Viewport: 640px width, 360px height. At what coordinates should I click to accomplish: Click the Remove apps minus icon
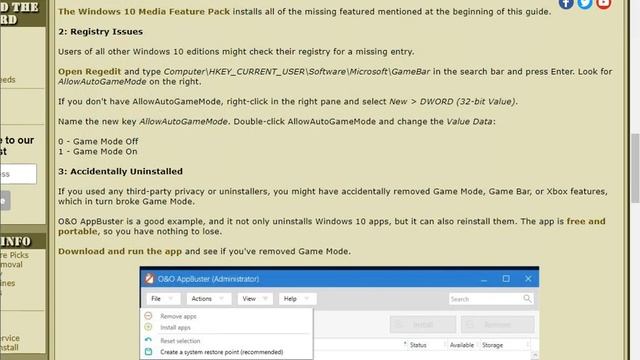[x=148, y=316]
